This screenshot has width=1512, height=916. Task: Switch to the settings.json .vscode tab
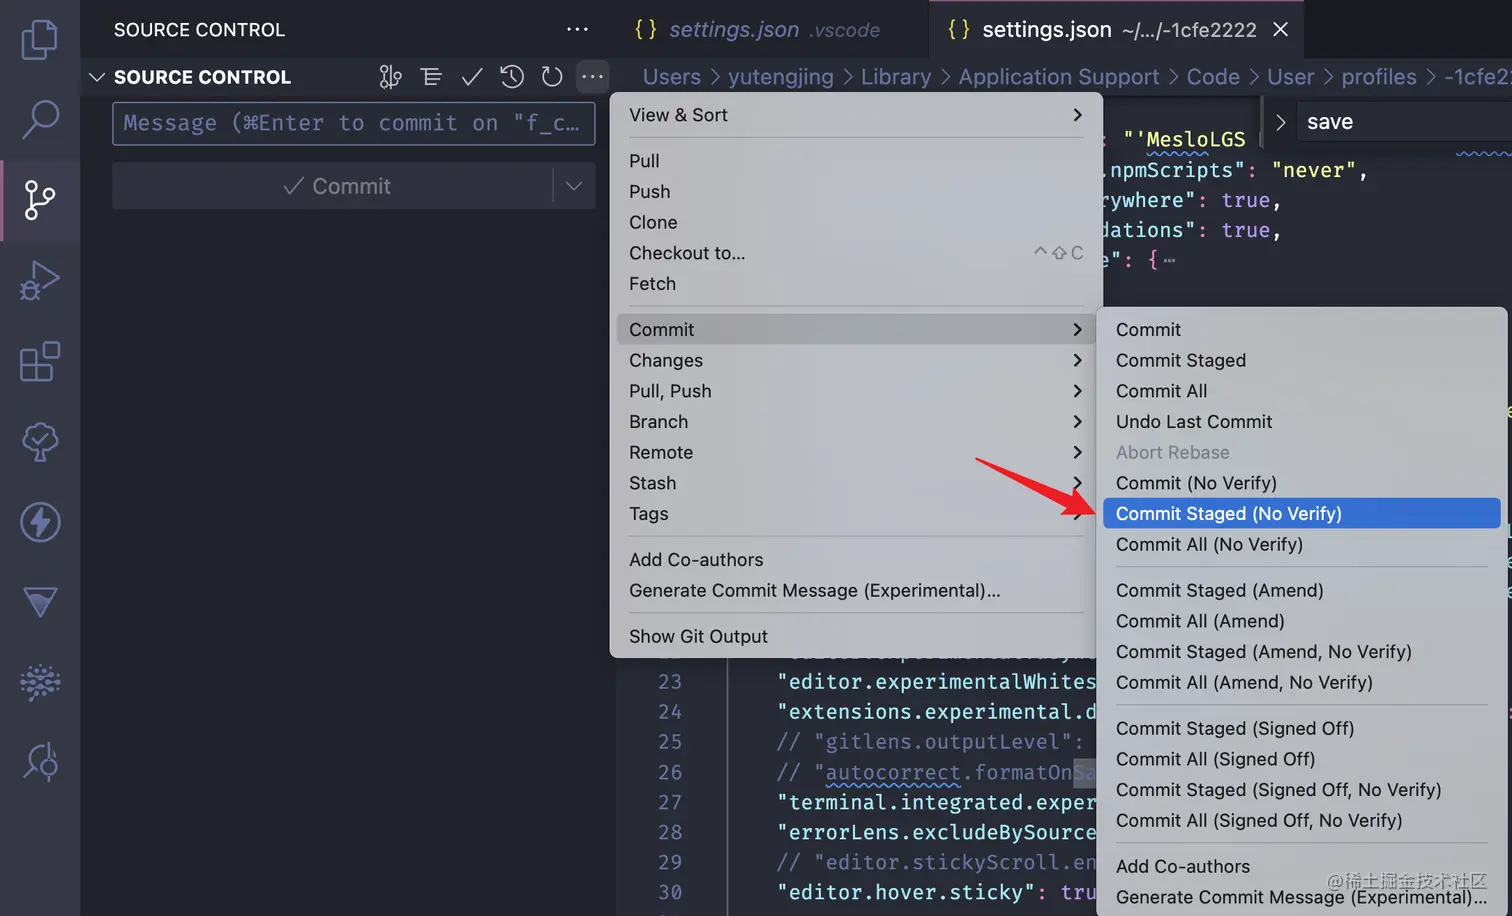click(x=758, y=30)
